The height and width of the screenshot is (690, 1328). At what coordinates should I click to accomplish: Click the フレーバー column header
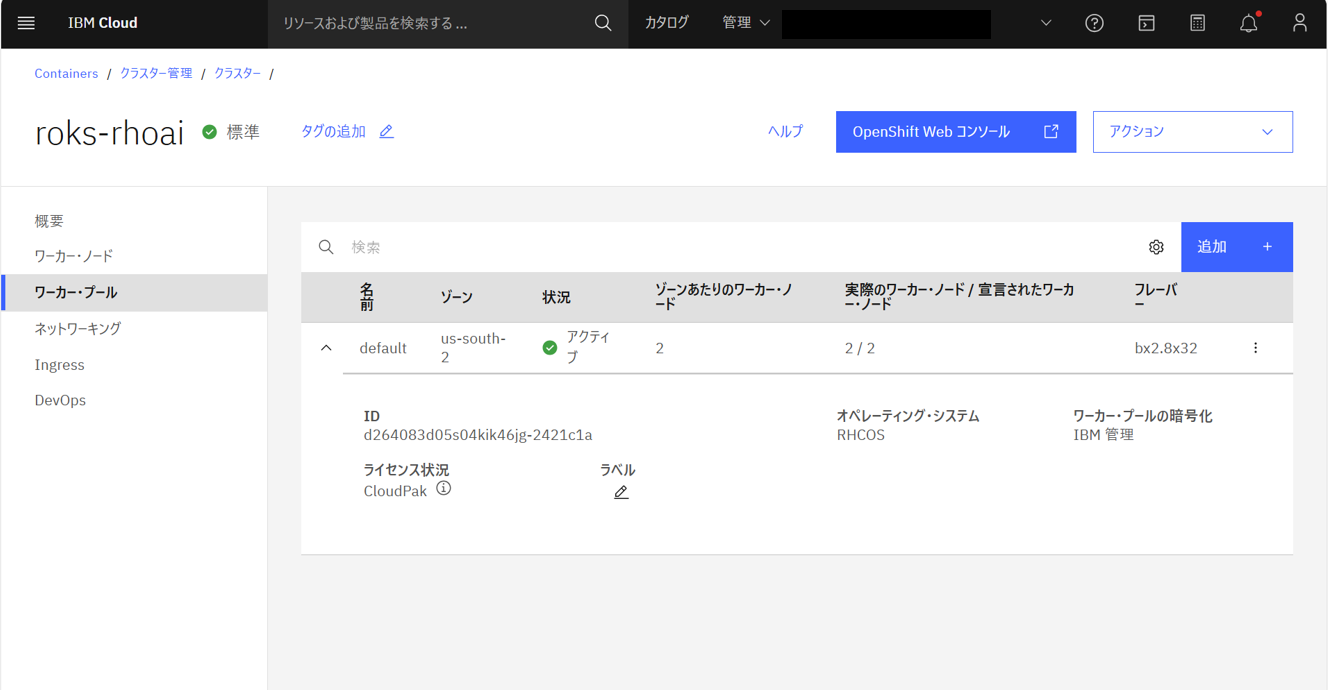click(1155, 297)
